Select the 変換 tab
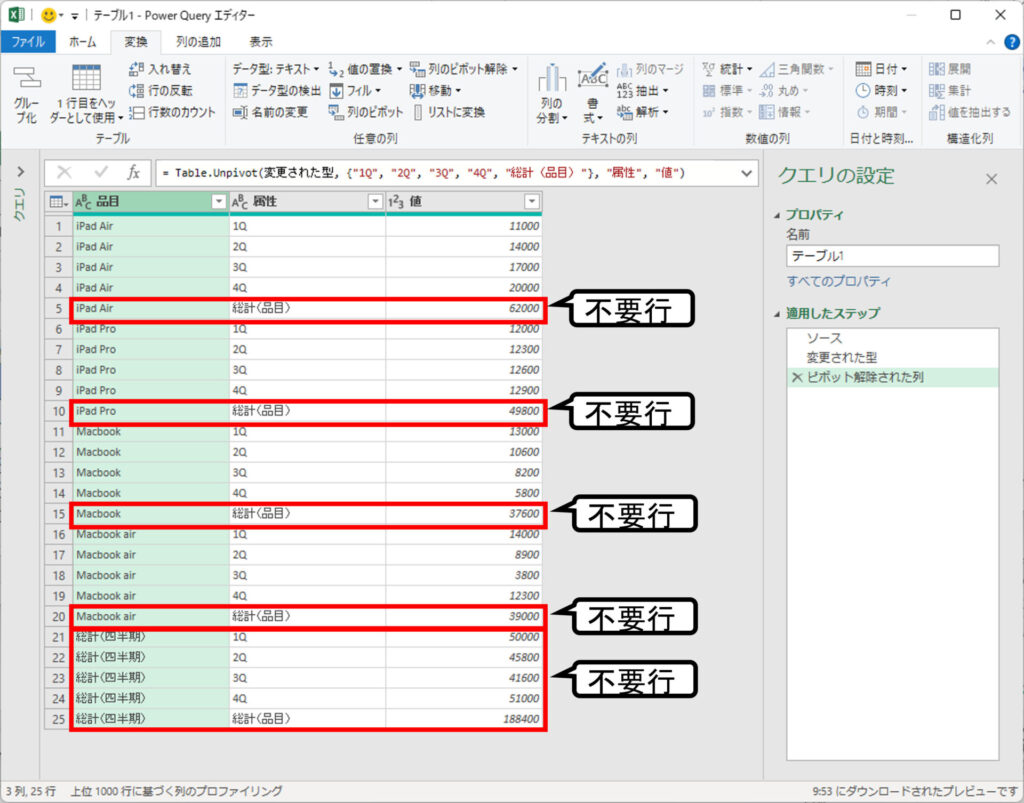 pos(136,42)
